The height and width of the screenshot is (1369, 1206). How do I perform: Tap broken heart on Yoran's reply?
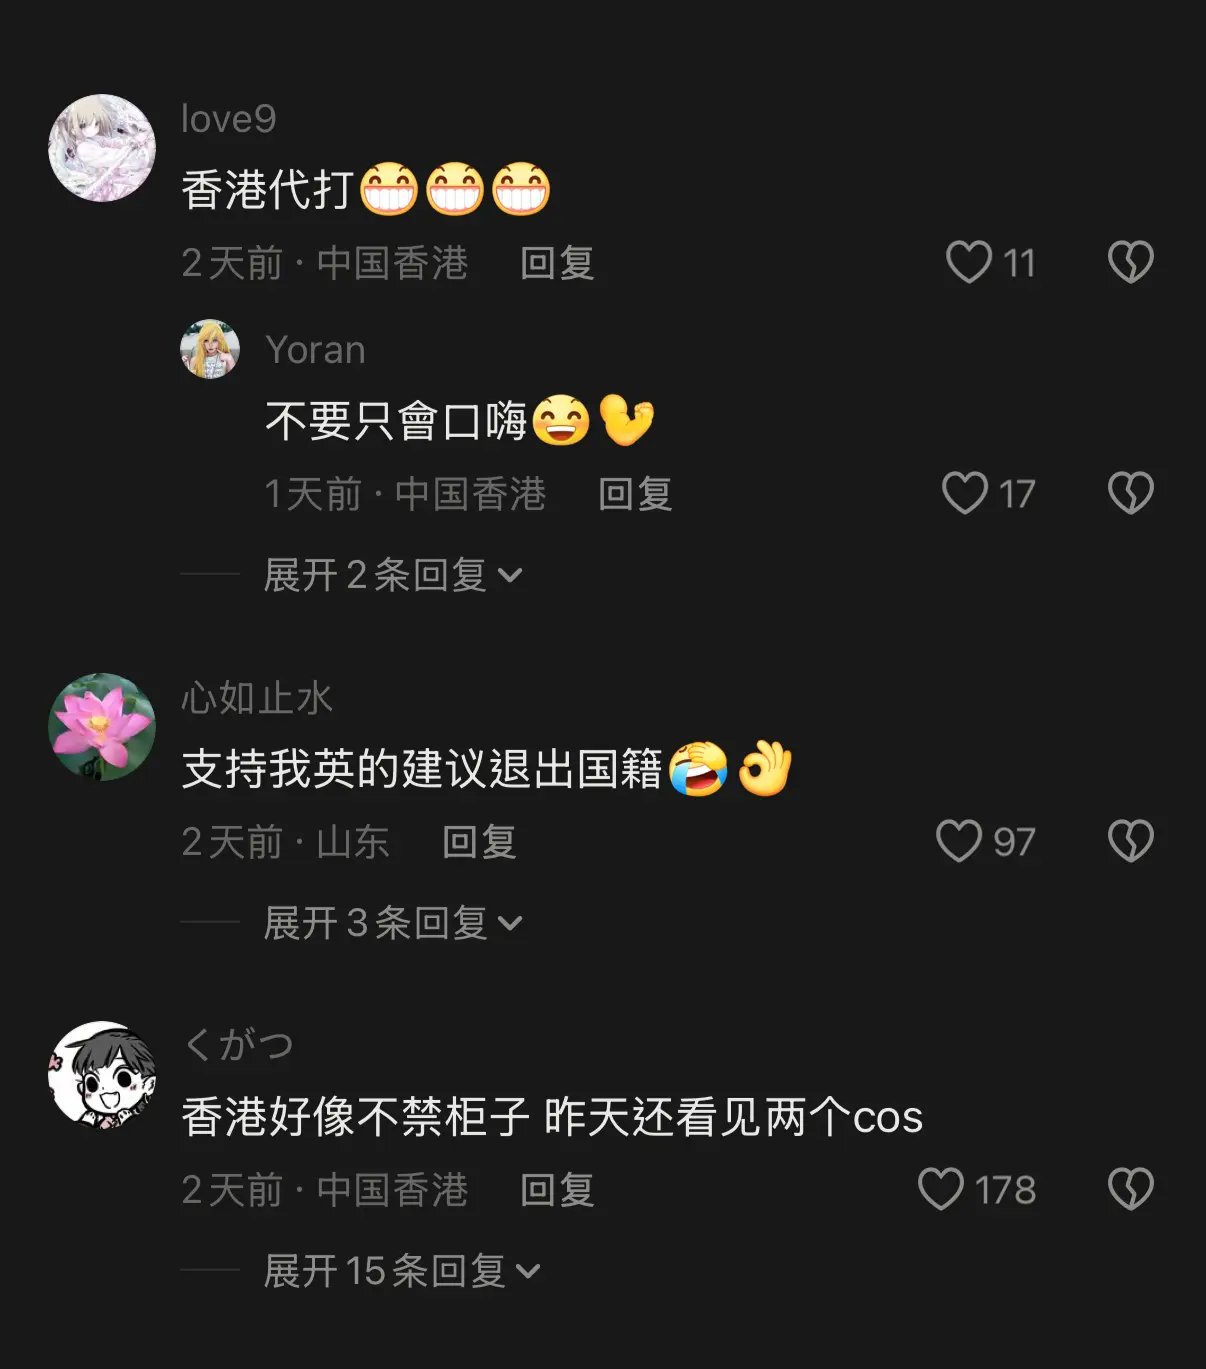click(x=1131, y=493)
